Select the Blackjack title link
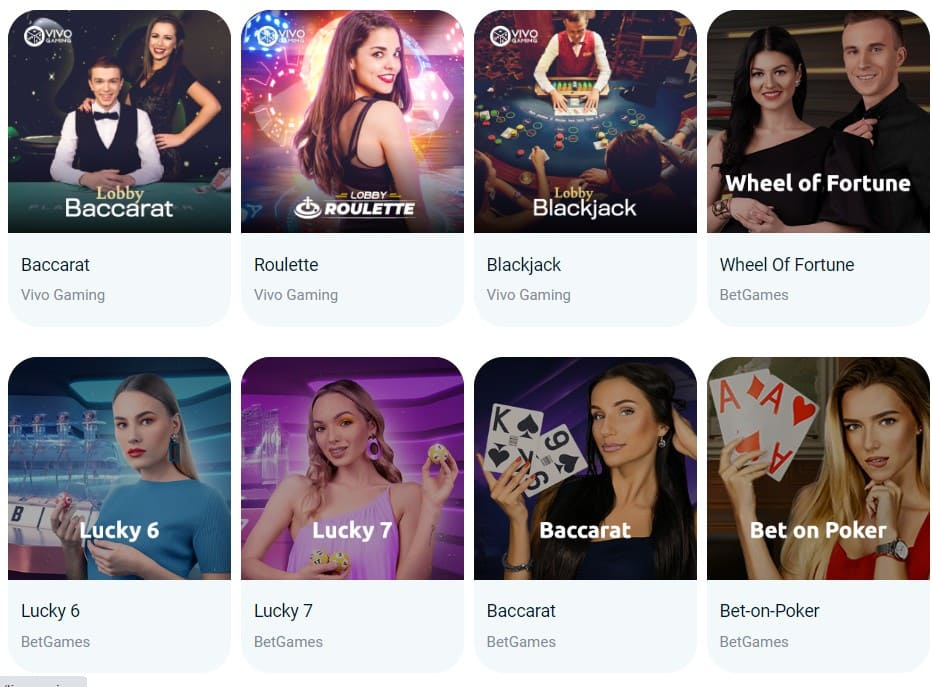 pyautogui.click(x=524, y=264)
